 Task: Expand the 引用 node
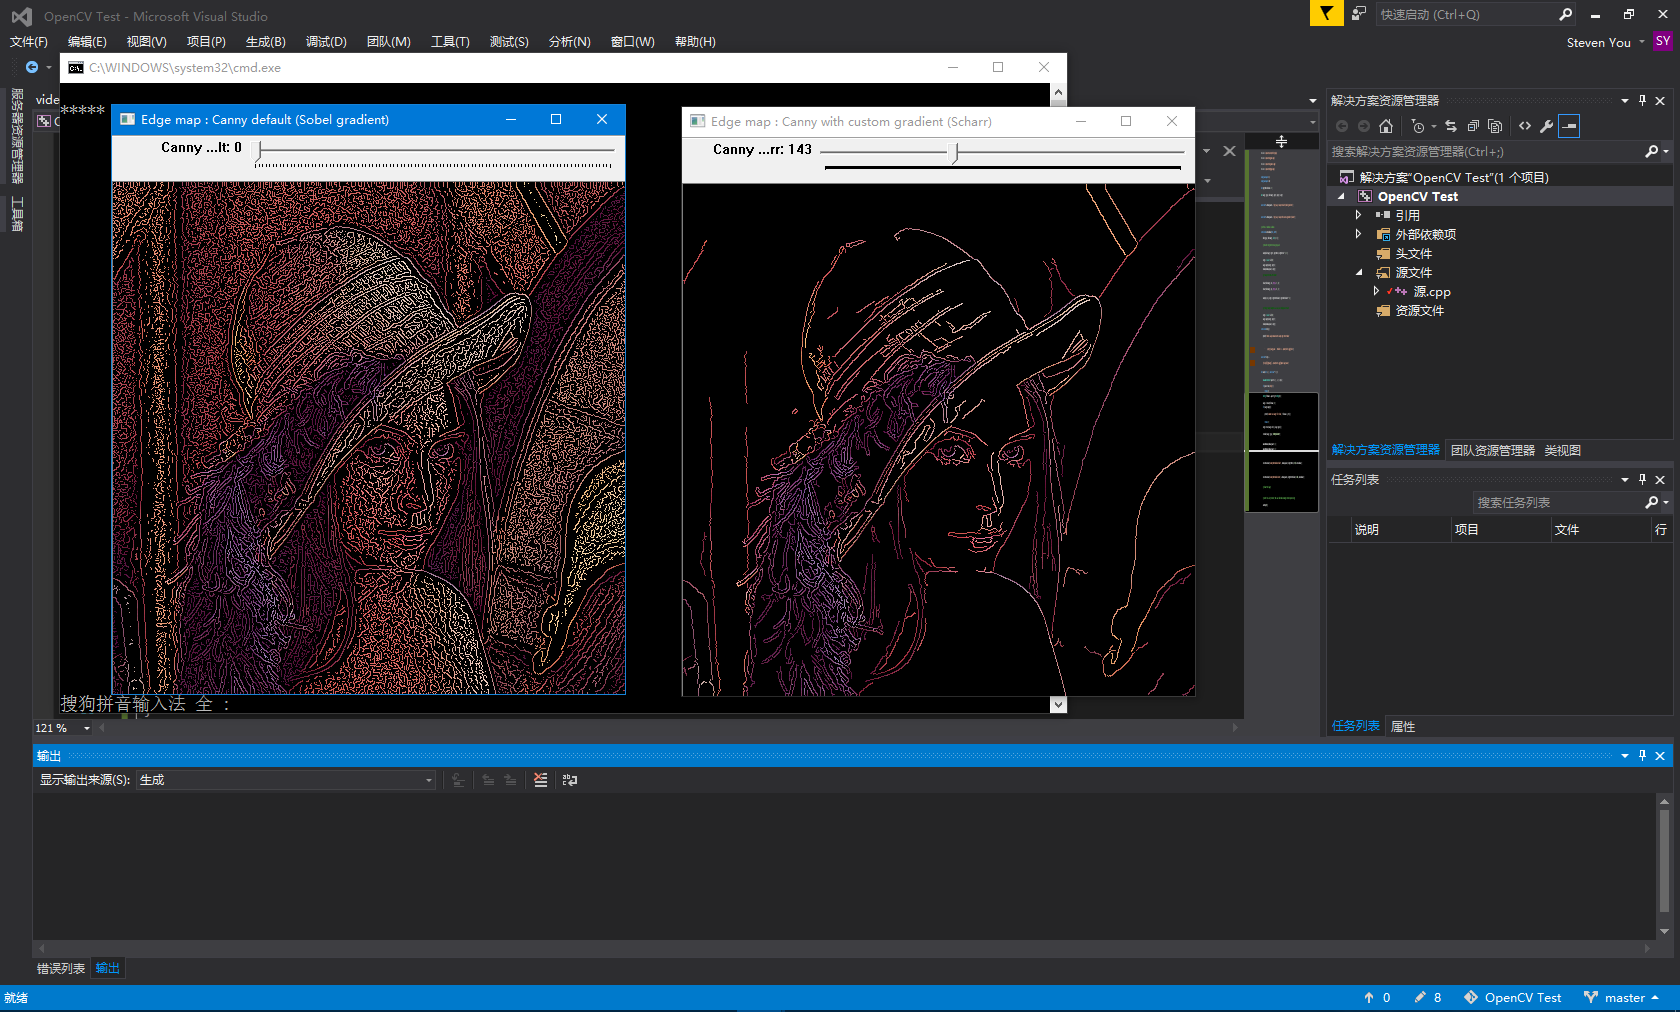pos(1358,215)
